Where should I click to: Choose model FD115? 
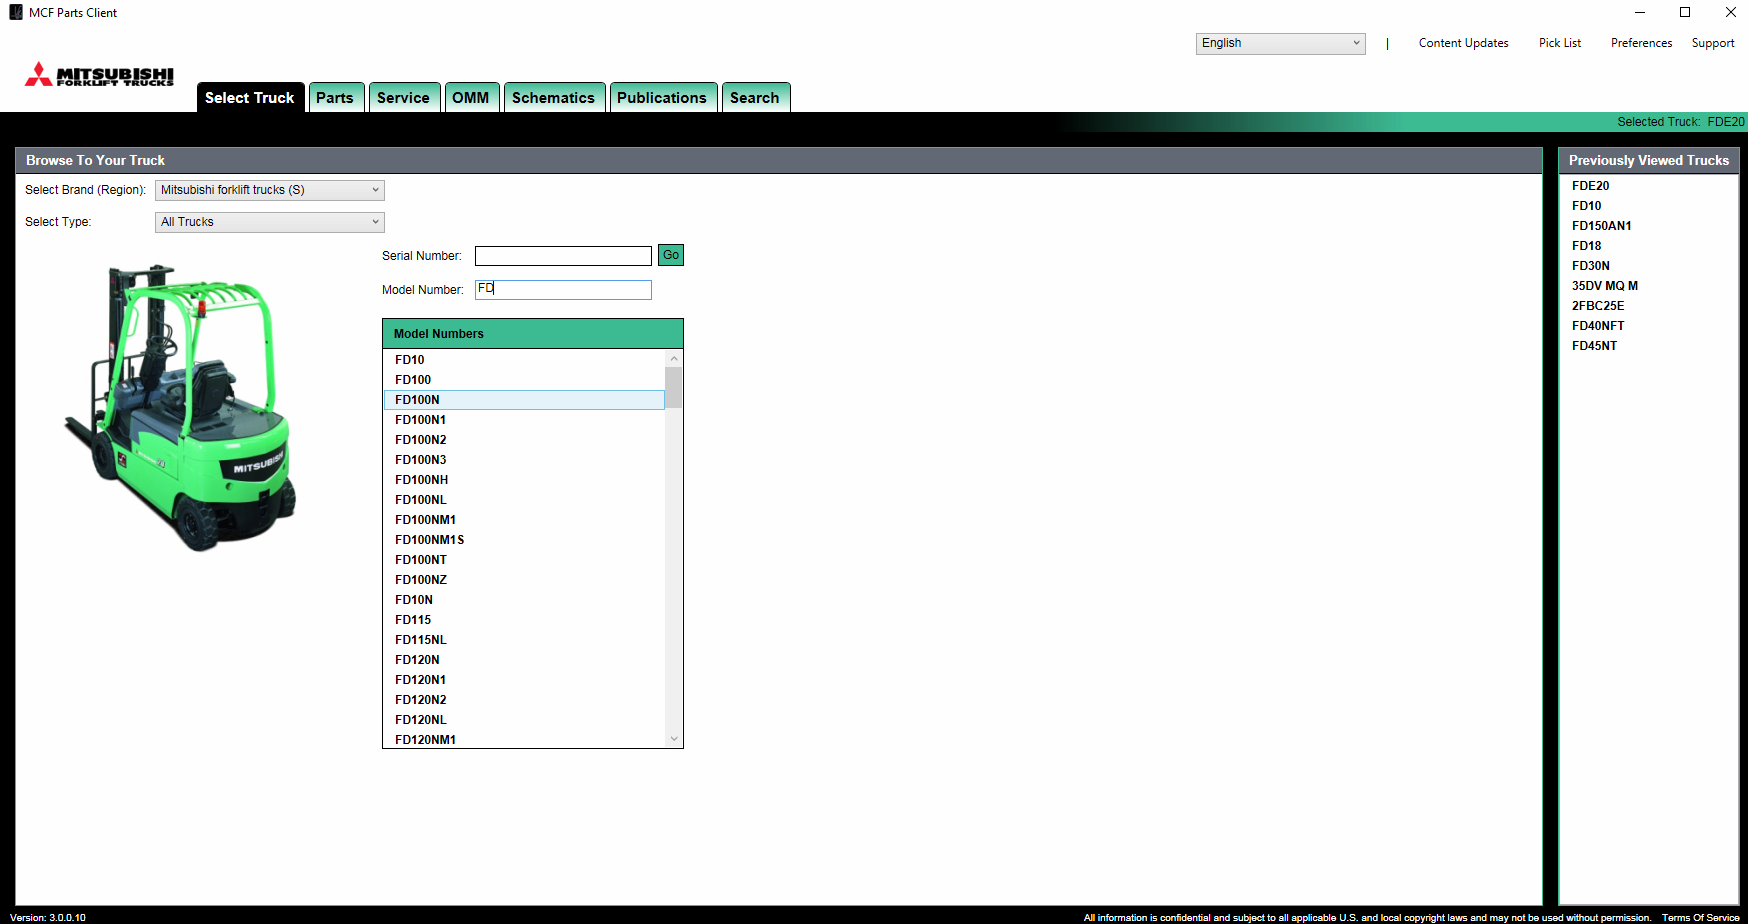524,620
